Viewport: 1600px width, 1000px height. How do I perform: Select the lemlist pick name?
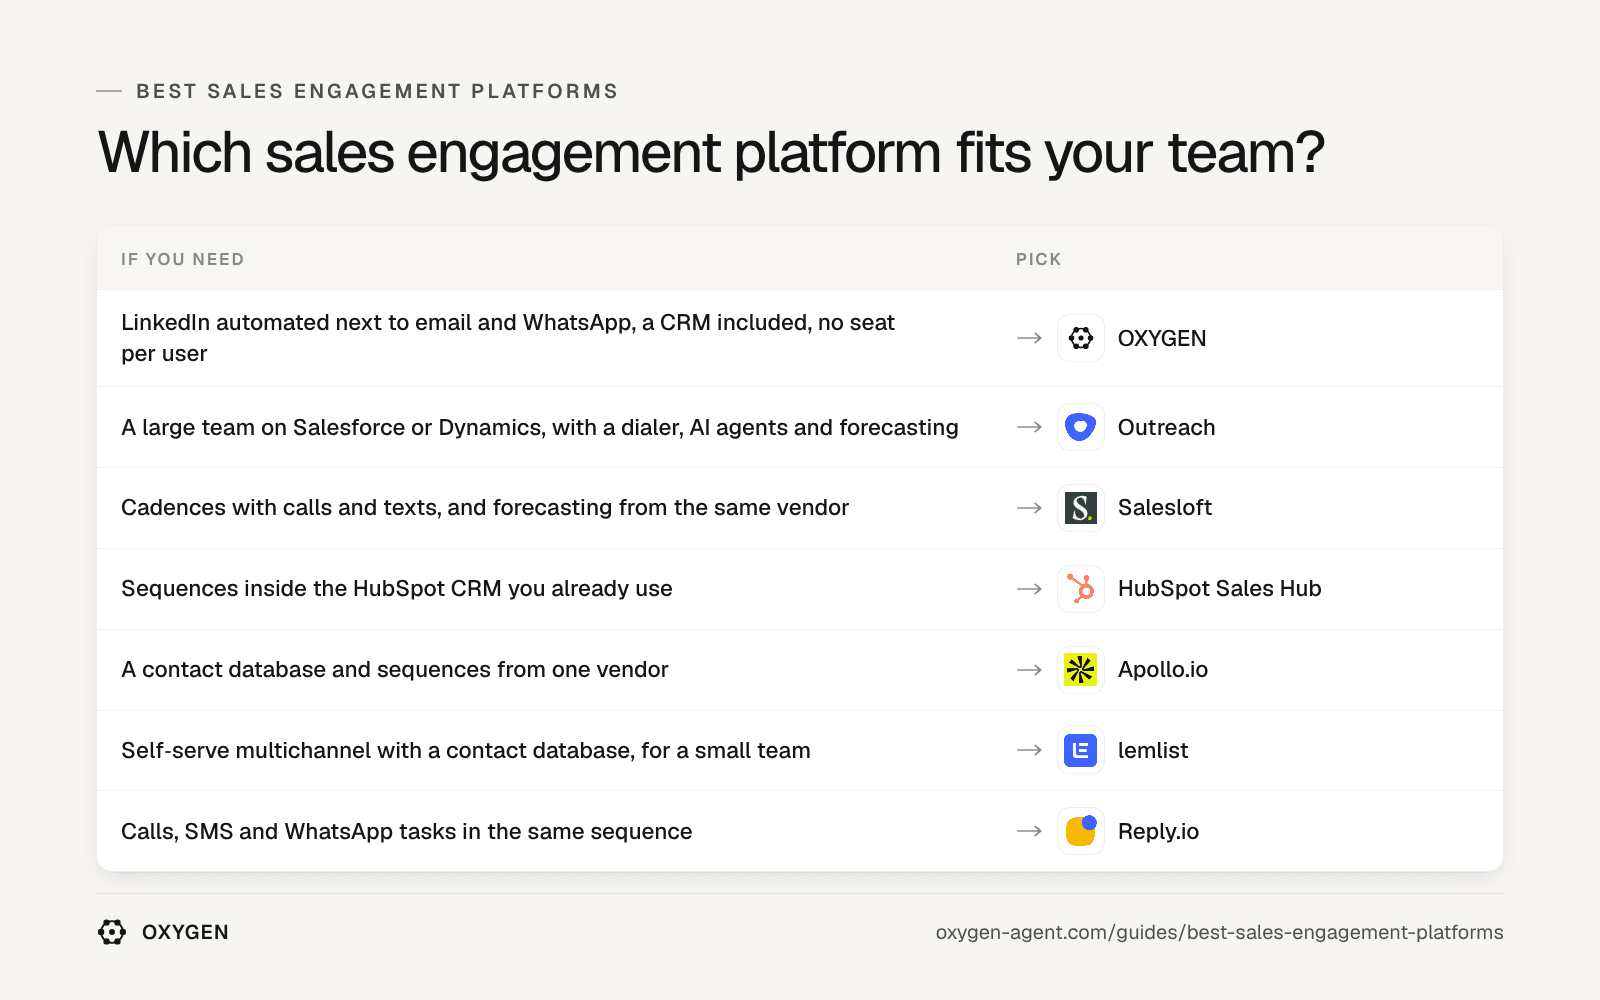coord(1153,750)
